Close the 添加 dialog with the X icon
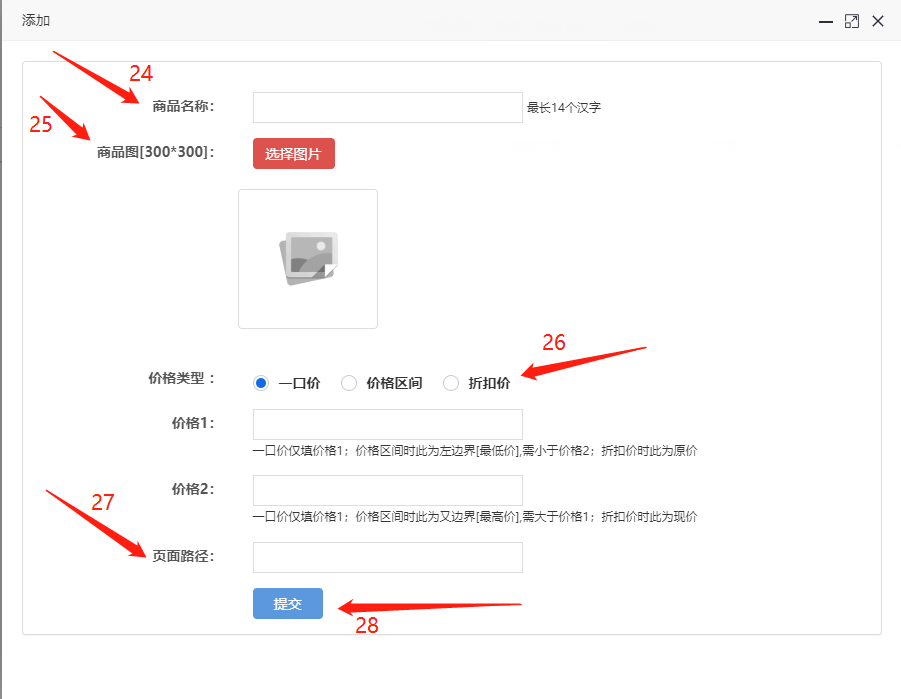Screen dimensions: 901x699 tap(878, 21)
